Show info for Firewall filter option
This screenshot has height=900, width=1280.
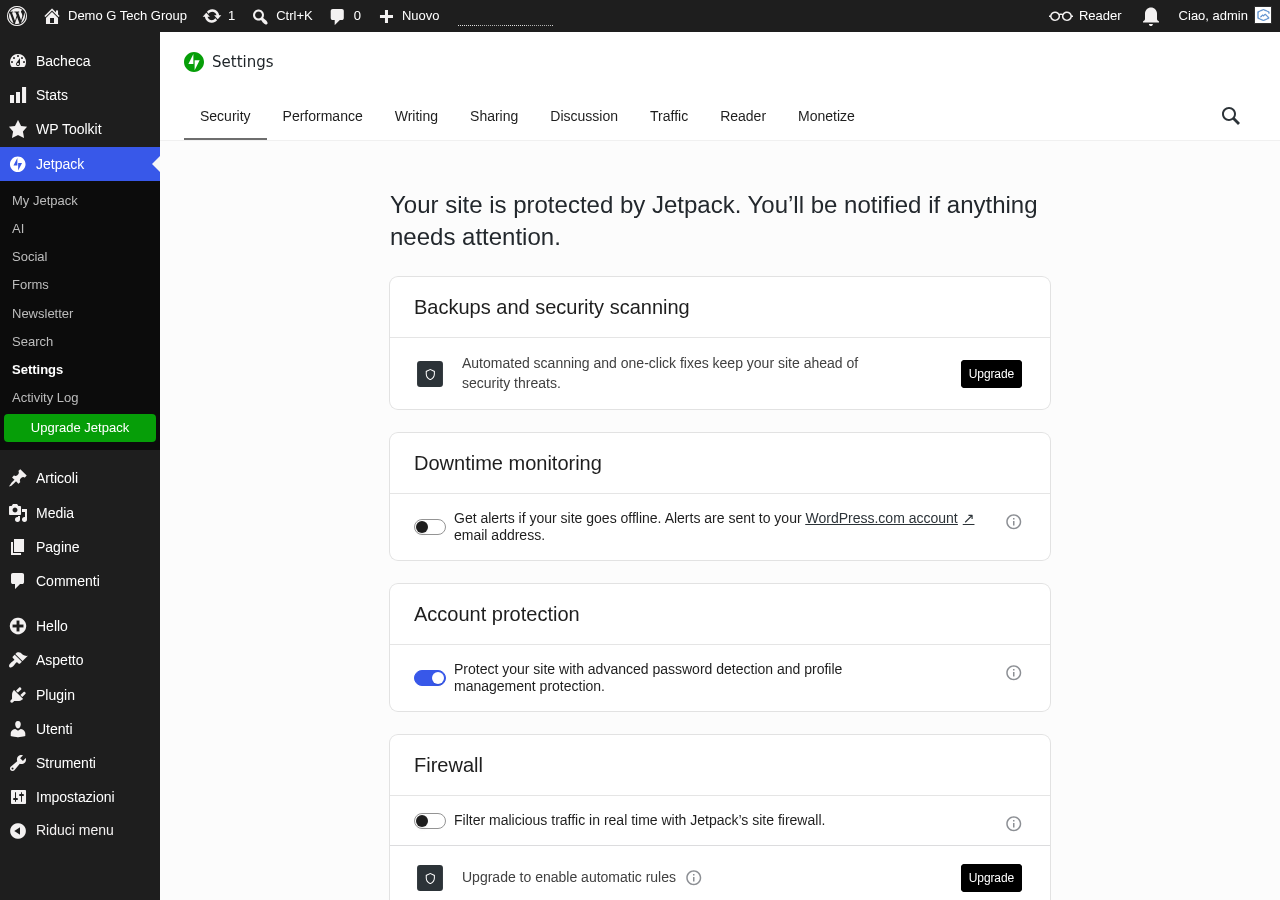1014,824
